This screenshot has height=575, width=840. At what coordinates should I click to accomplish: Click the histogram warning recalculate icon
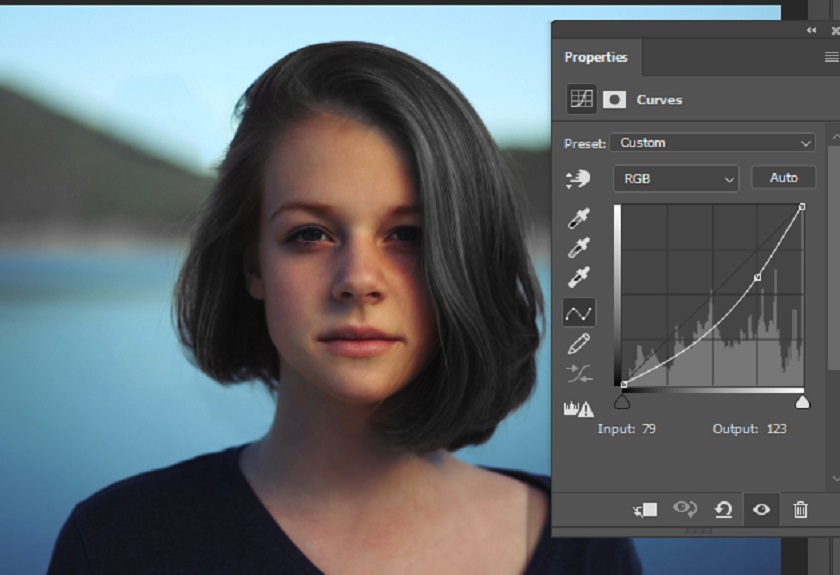(579, 408)
